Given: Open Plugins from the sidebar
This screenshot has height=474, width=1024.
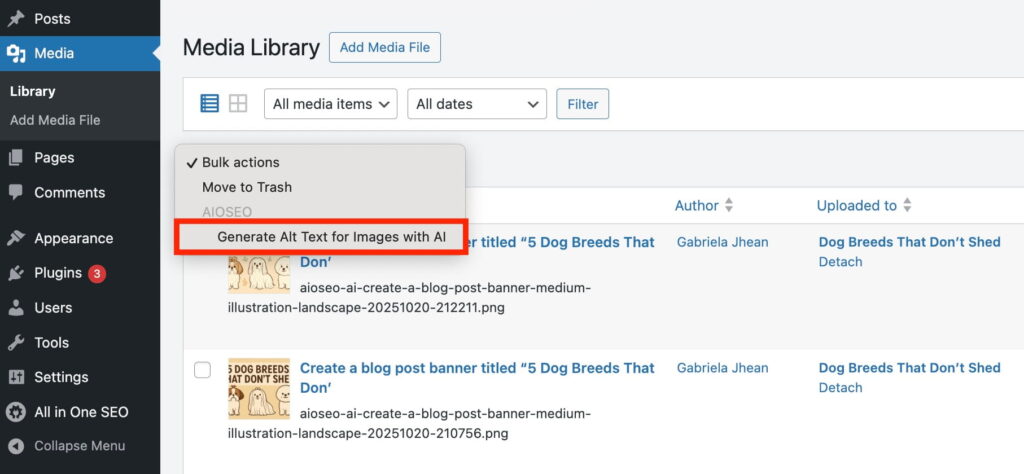Looking at the screenshot, I should tap(58, 273).
